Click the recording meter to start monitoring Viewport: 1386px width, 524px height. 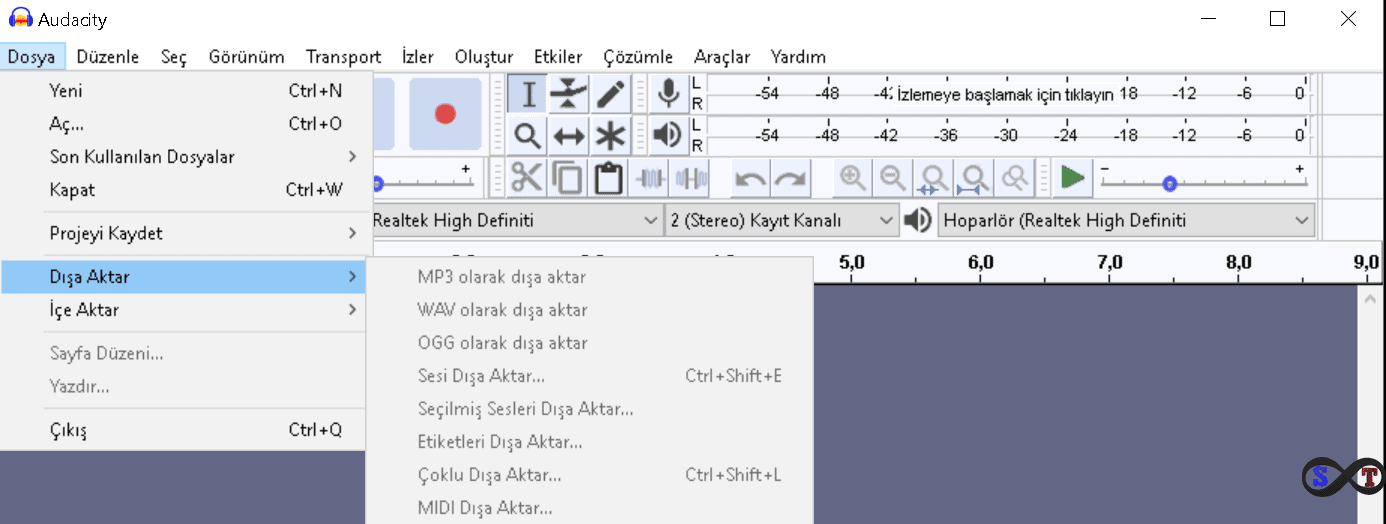(1005, 95)
